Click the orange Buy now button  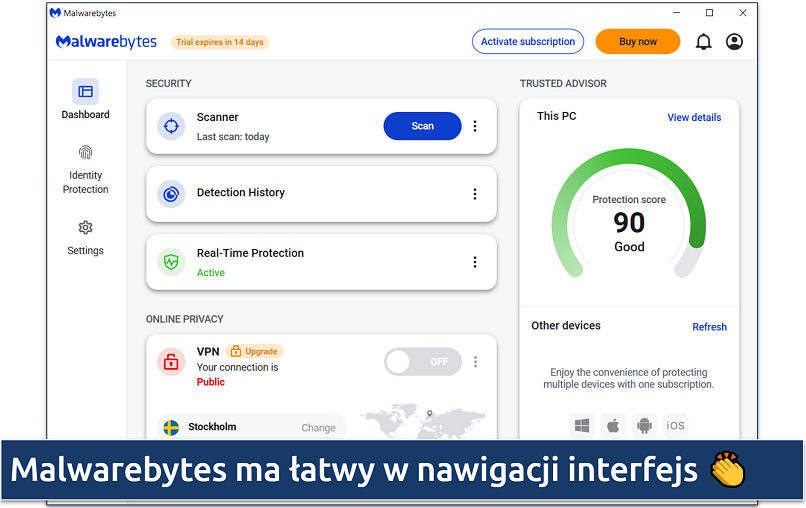[638, 42]
